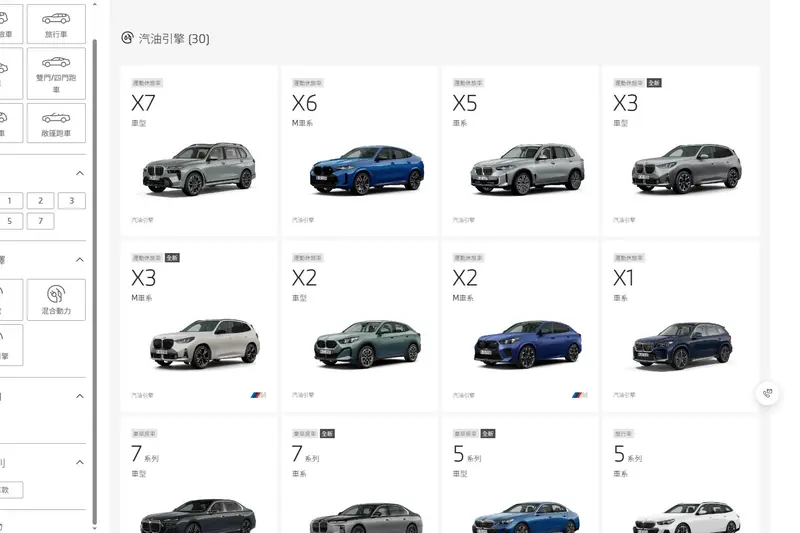The image size is (800, 533).
Task: Collapse the powertrain section containing 混合動力
Action: pos(80,260)
